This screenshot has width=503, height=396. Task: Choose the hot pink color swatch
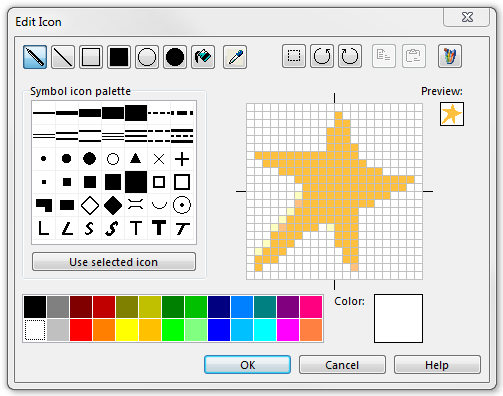coord(311,307)
